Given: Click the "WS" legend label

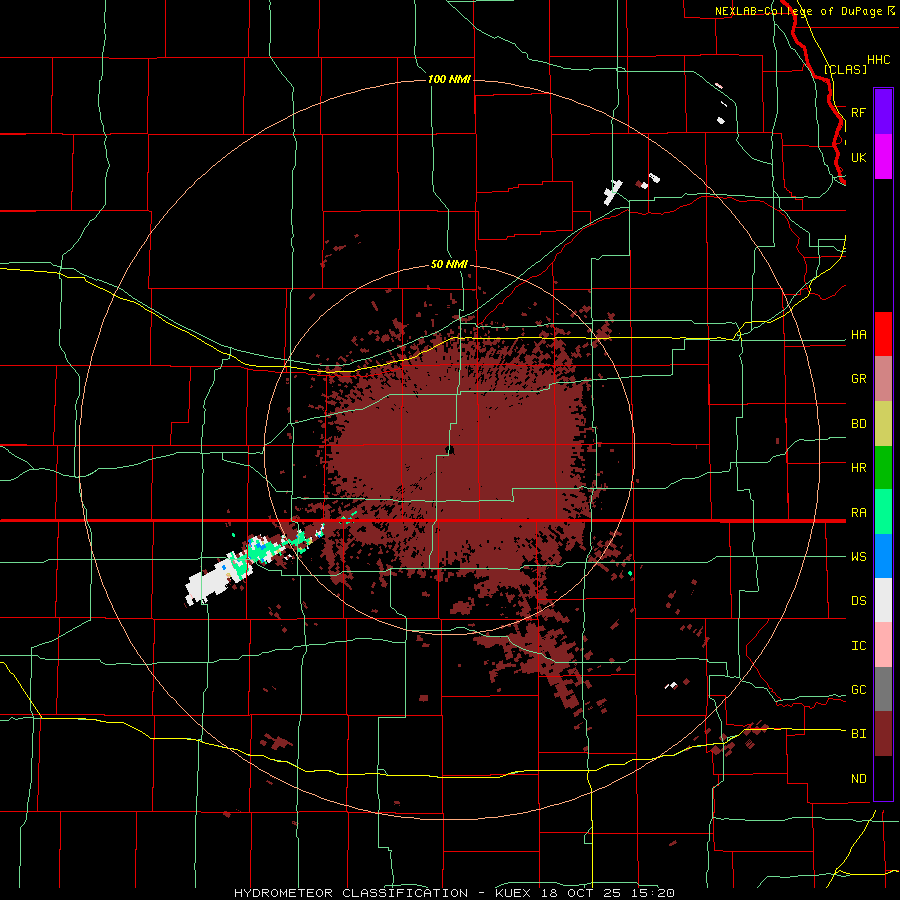Looking at the screenshot, I should tap(858, 556).
